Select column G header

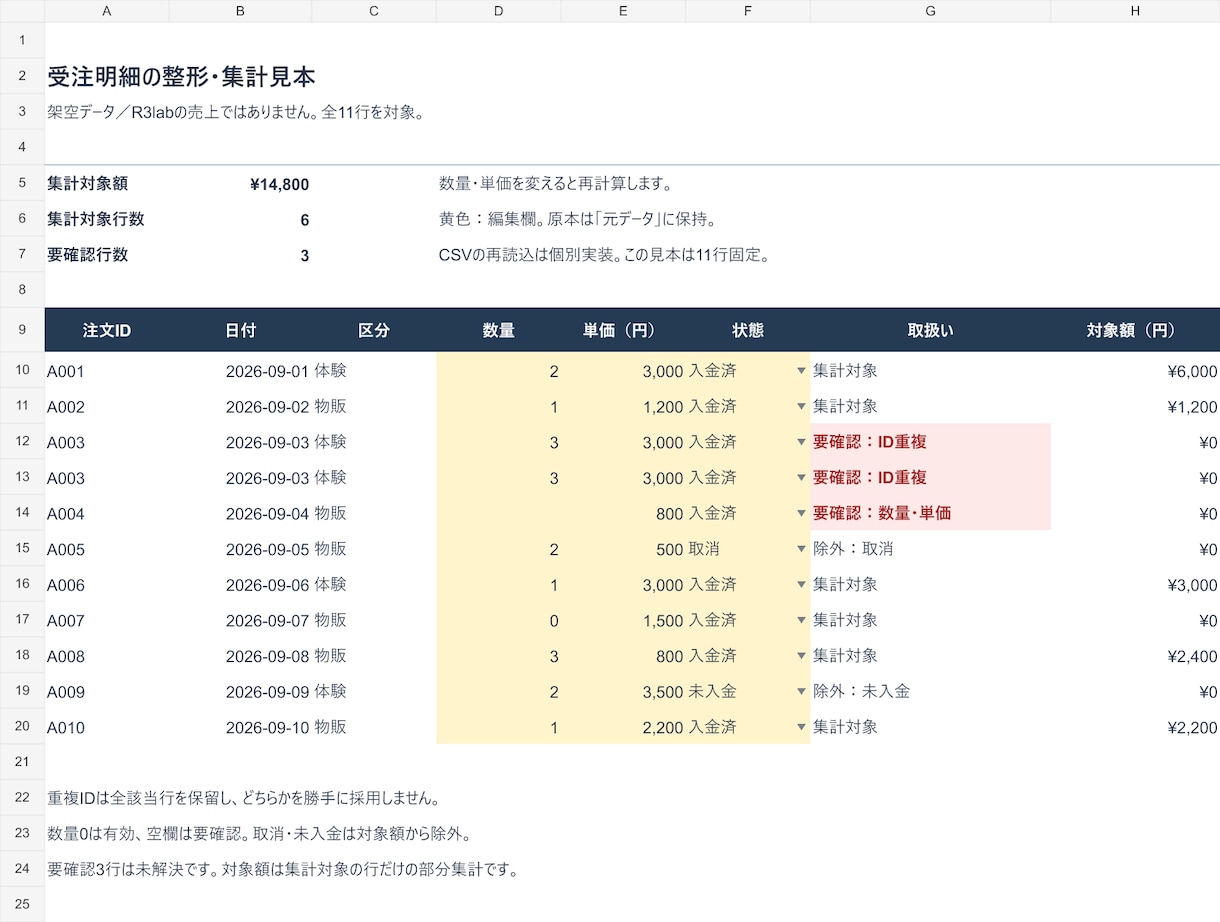[x=930, y=11]
